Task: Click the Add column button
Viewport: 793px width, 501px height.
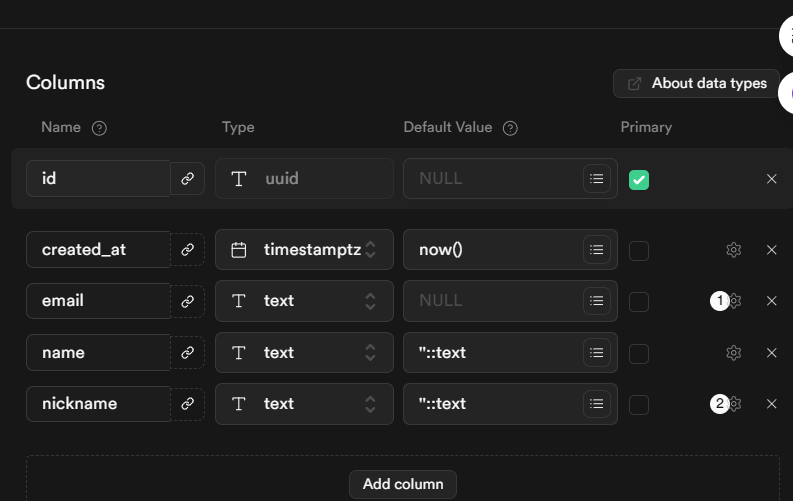Action: tap(403, 484)
